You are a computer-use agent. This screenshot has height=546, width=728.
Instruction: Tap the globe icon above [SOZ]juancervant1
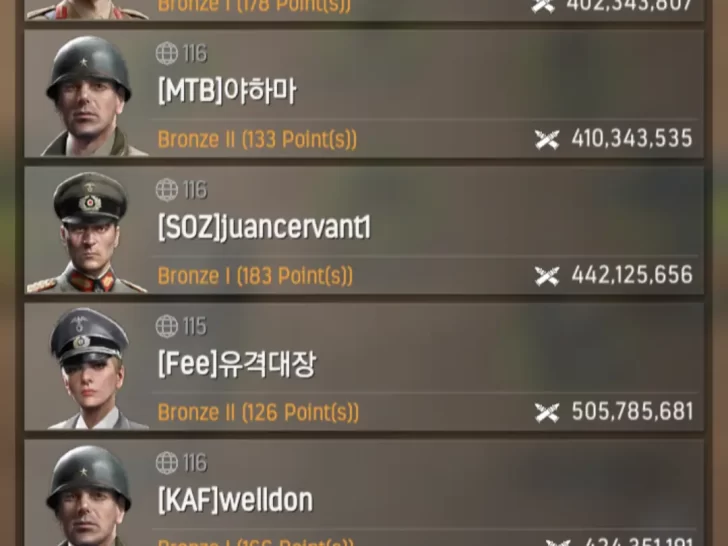(167, 189)
